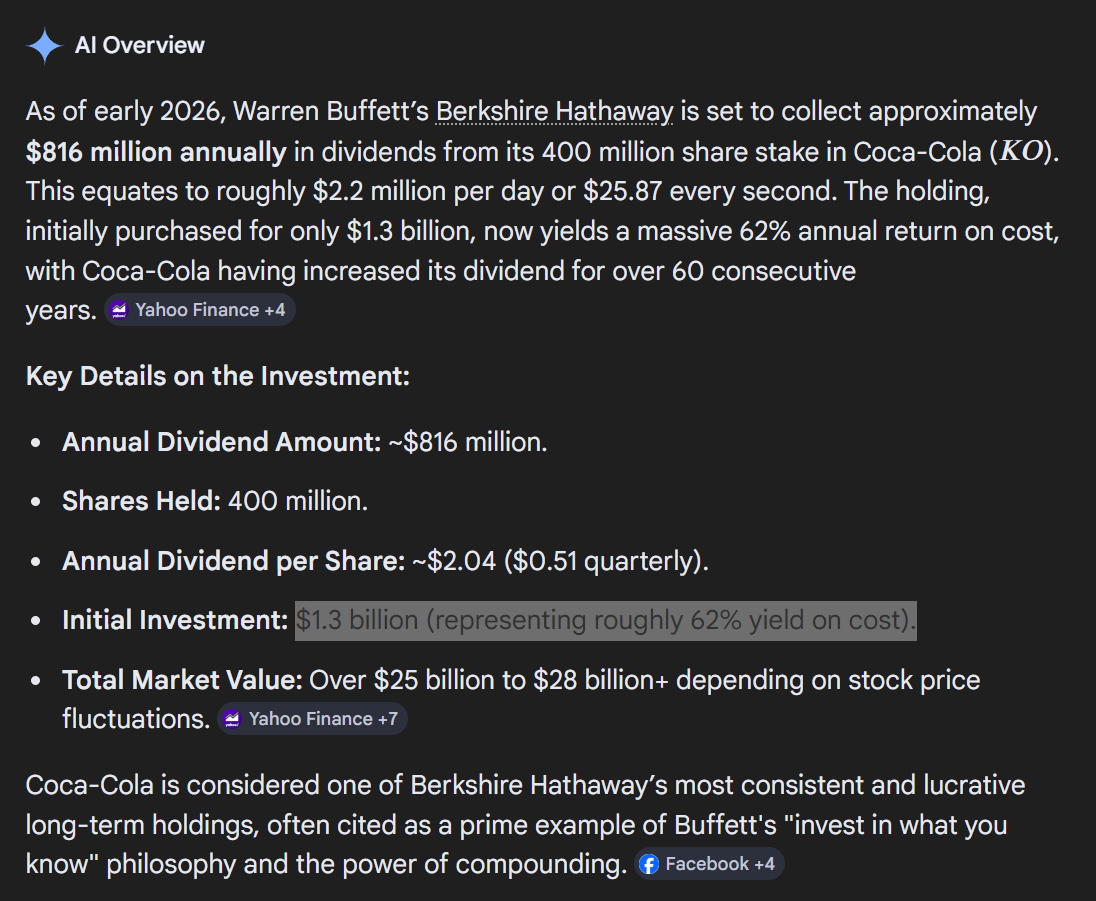The height and width of the screenshot is (901, 1096).
Task: Click Yahoo Finance icon in +4 chip
Action: point(120,310)
